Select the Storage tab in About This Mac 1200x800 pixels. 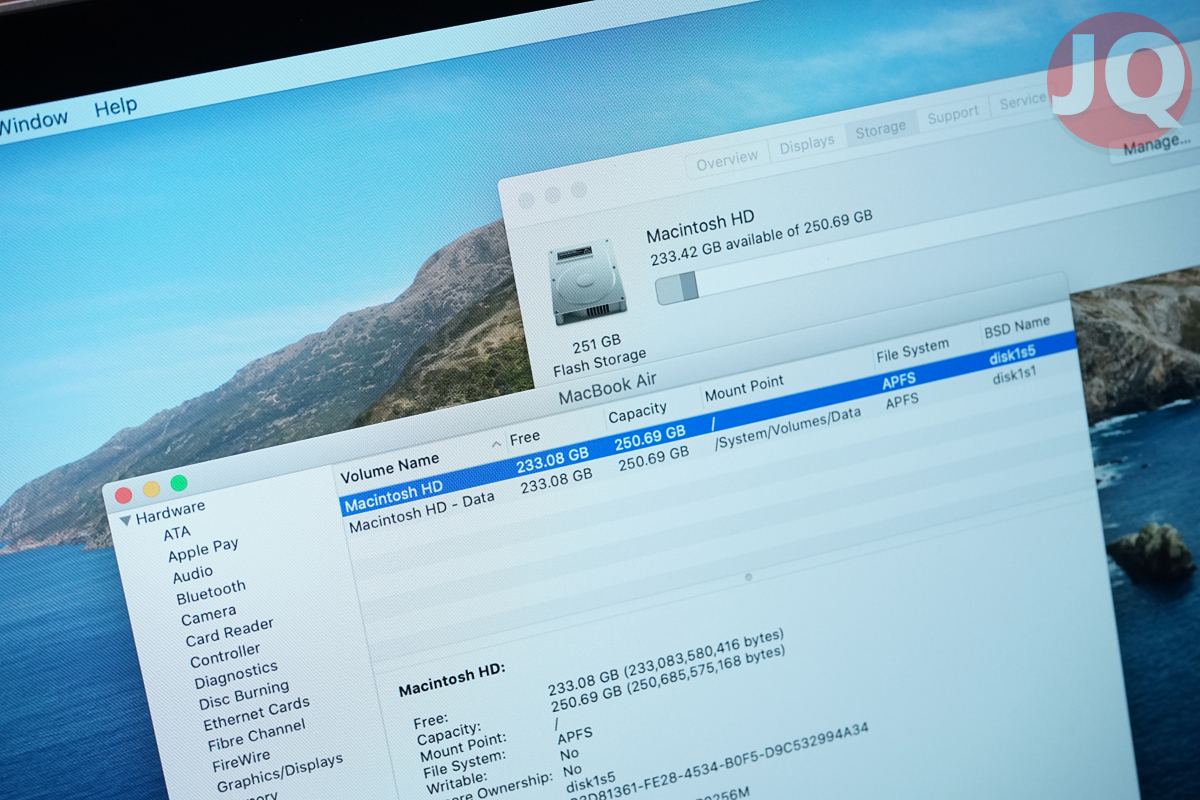pos(881,129)
